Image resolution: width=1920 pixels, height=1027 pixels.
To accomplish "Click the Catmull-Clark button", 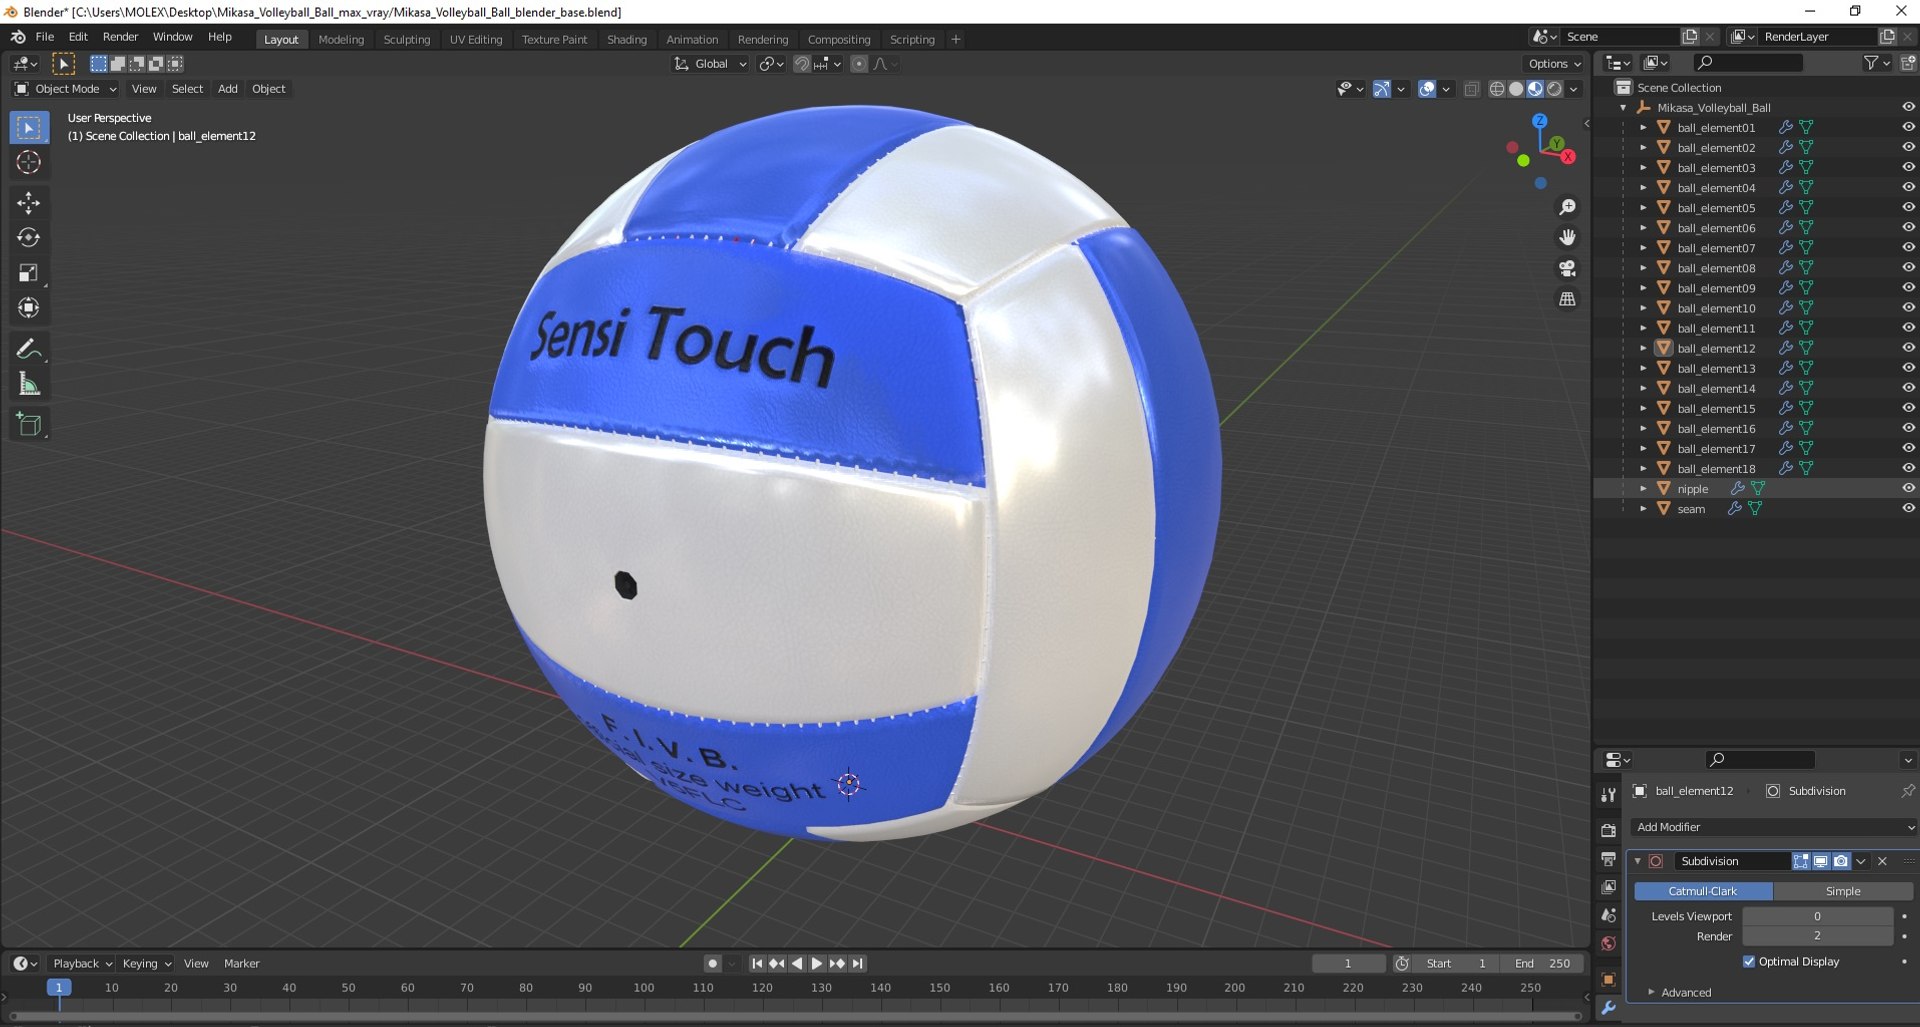I will coord(1703,891).
